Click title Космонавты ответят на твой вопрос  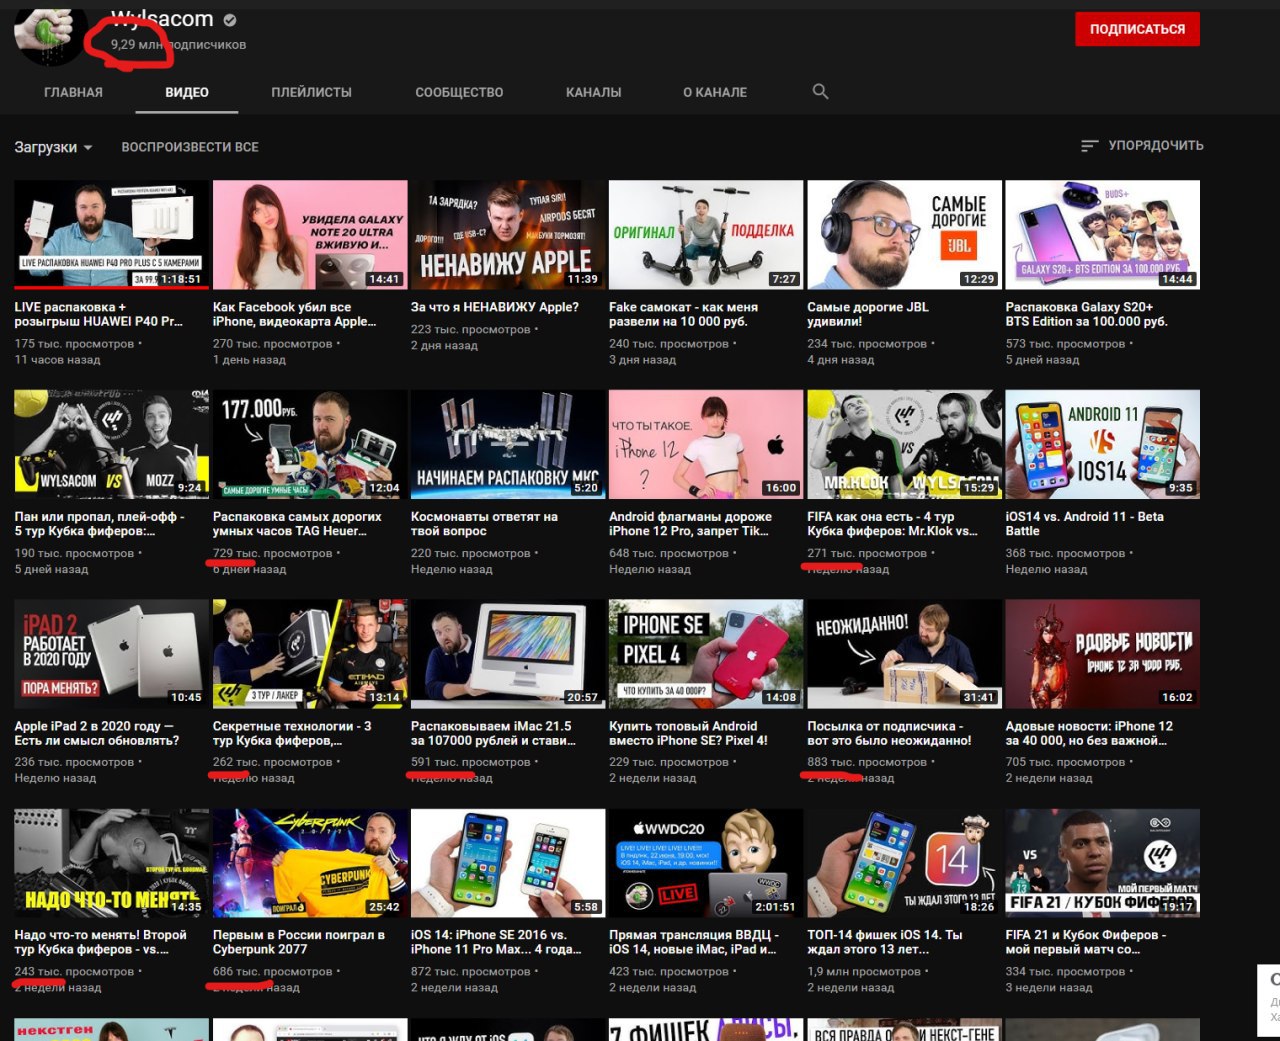[484, 523]
